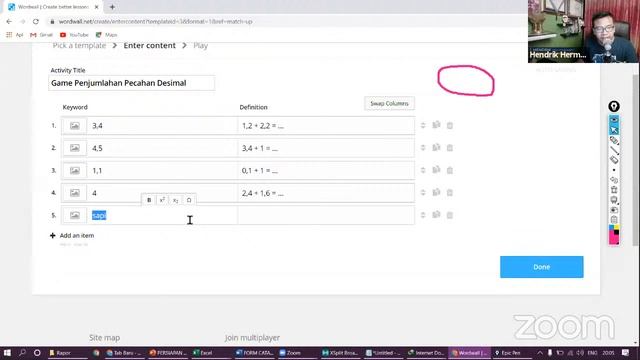This screenshot has height=360, width=640.
Task: Duplicate row 2 with its copy icon
Action: click(436, 147)
